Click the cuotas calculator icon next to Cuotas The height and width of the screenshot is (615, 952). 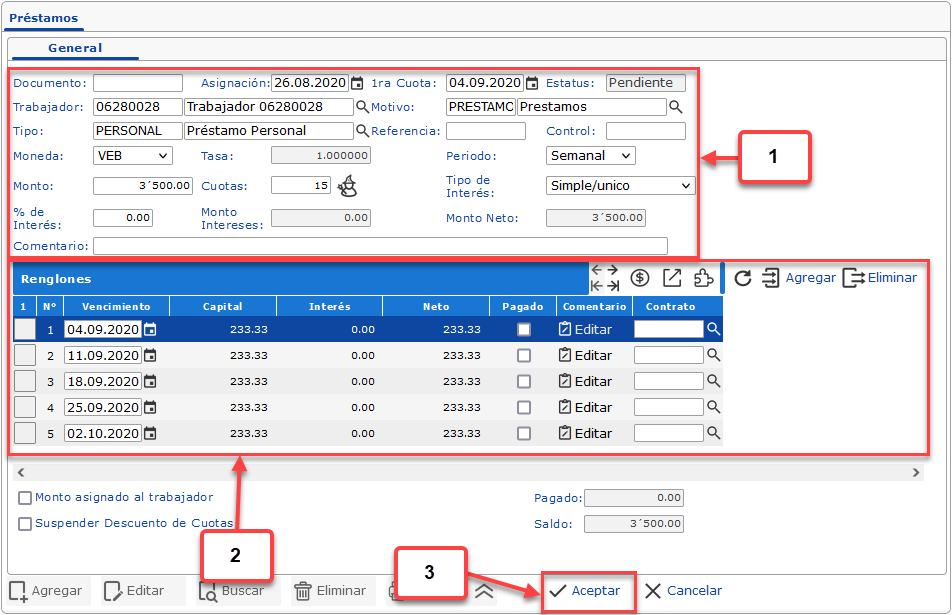click(x=347, y=185)
